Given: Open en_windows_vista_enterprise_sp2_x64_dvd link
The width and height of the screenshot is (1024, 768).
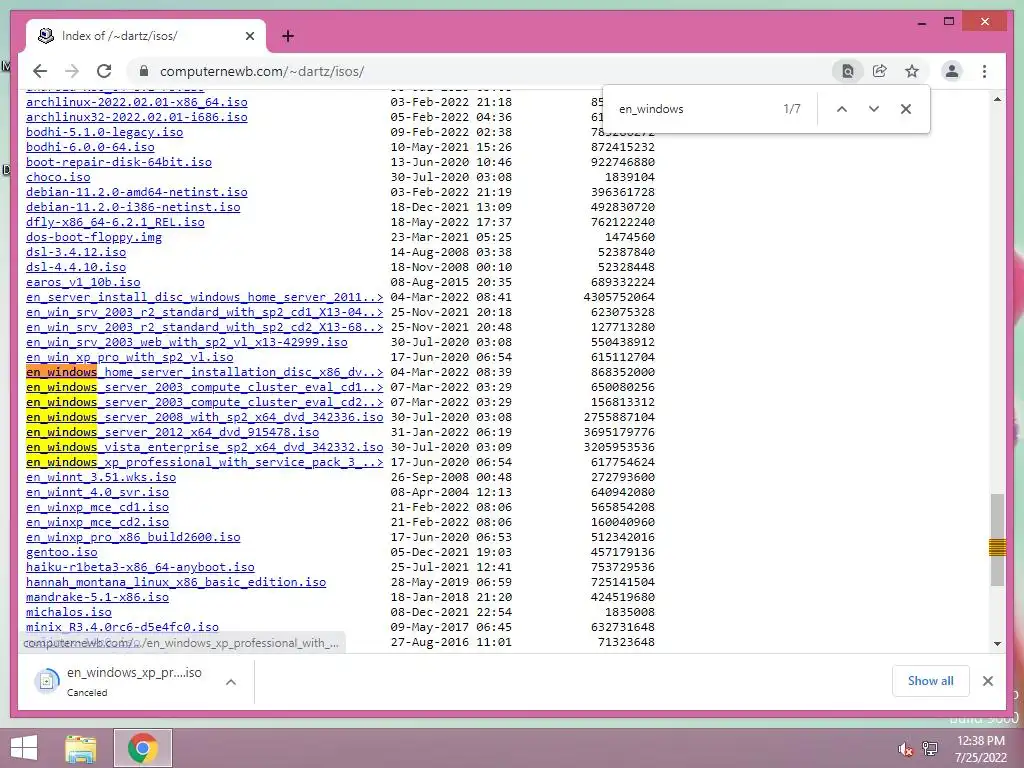Looking at the screenshot, I should pyautogui.click(x=204, y=447).
